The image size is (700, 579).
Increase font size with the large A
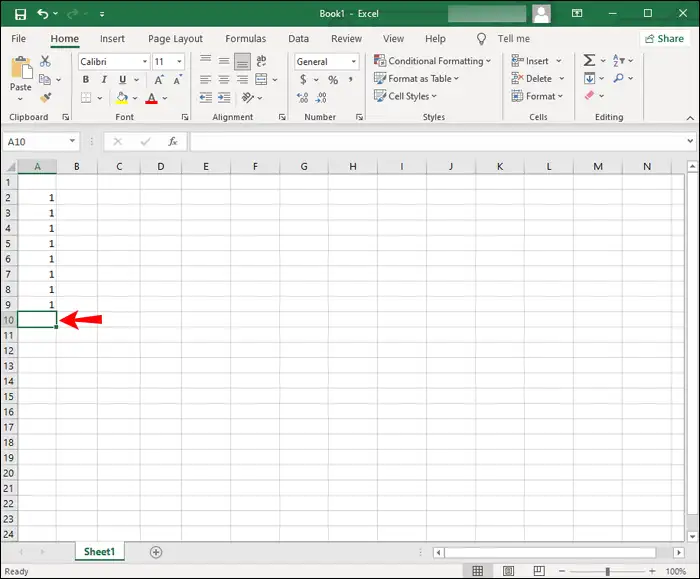click(159, 80)
